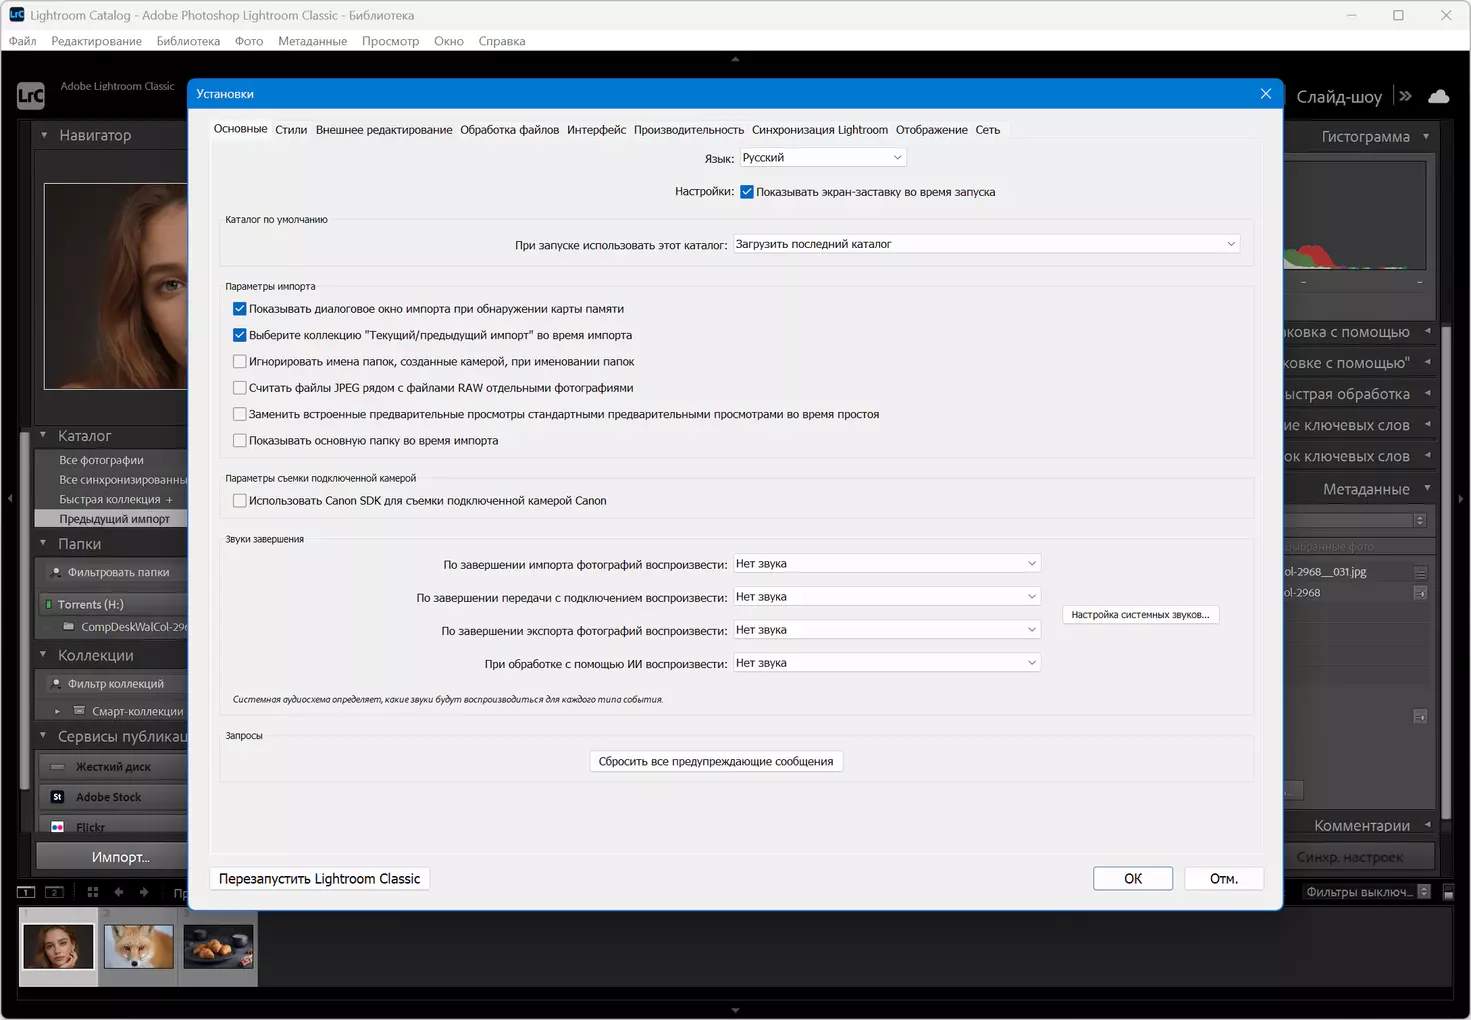Image resolution: width=1471 pixels, height=1020 pixels.
Task: Click the LrC application logo
Action: click(x=31, y=96)
